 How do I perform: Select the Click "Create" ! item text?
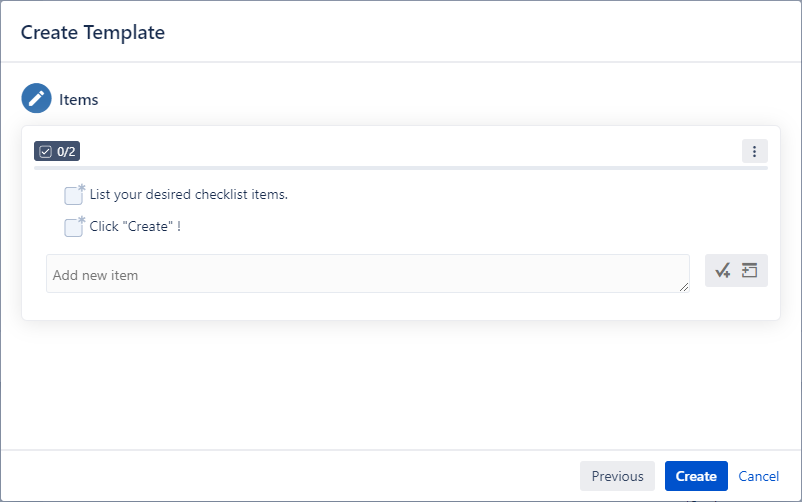135,226
